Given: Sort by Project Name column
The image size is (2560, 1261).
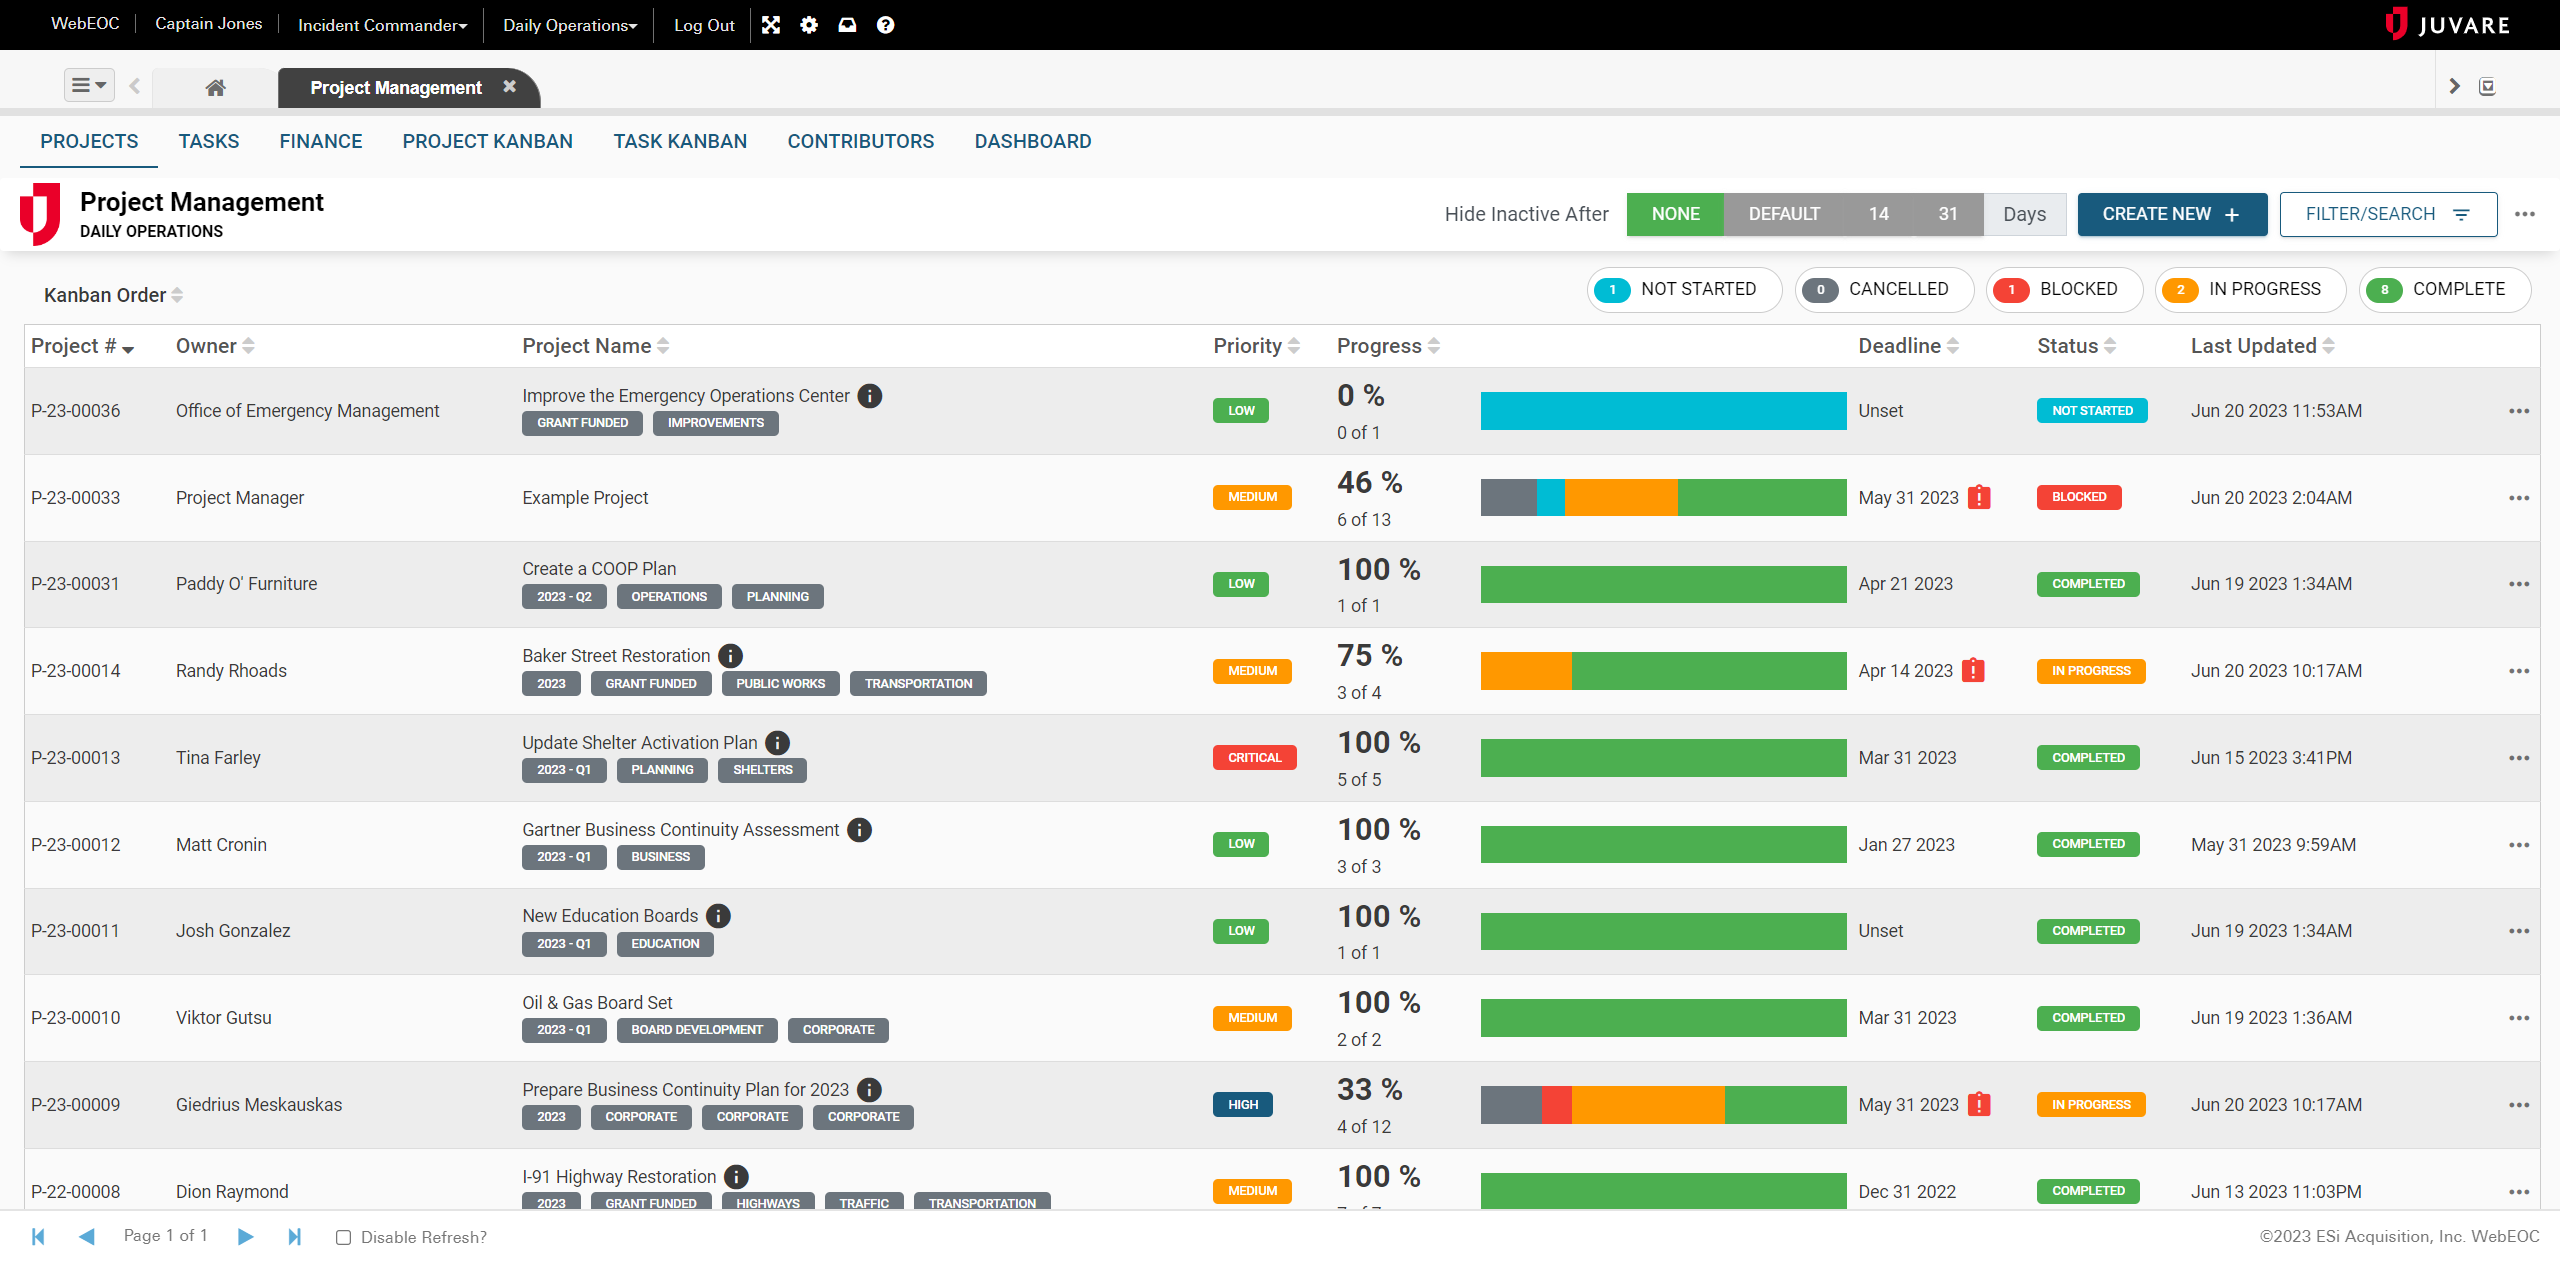Looking at the screenshot, I should (x=595, y=346).
